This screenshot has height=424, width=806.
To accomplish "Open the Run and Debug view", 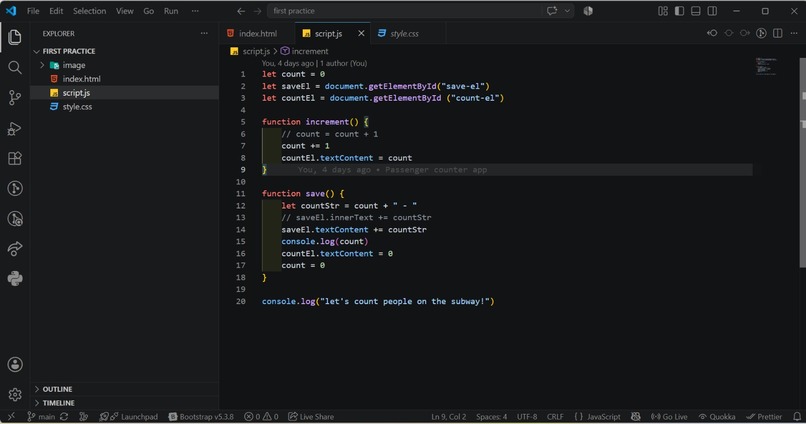I will pos(15,128).
